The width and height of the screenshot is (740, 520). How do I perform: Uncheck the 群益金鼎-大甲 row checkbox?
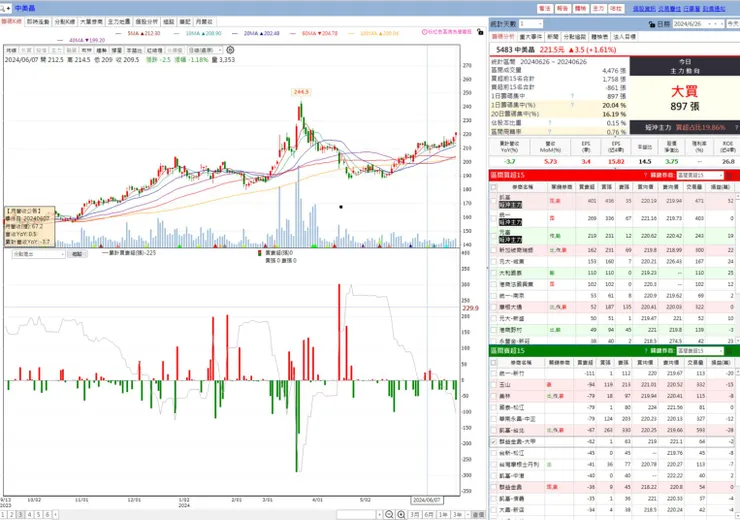click(x=494, y=442)
